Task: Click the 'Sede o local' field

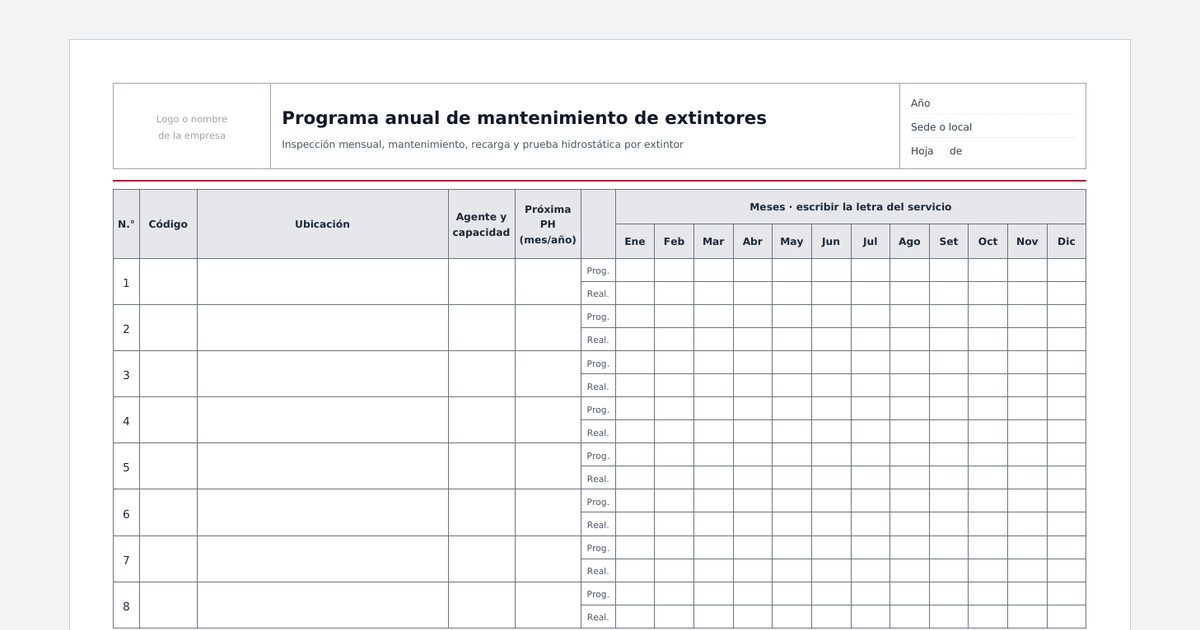Action: coord(993,127)
